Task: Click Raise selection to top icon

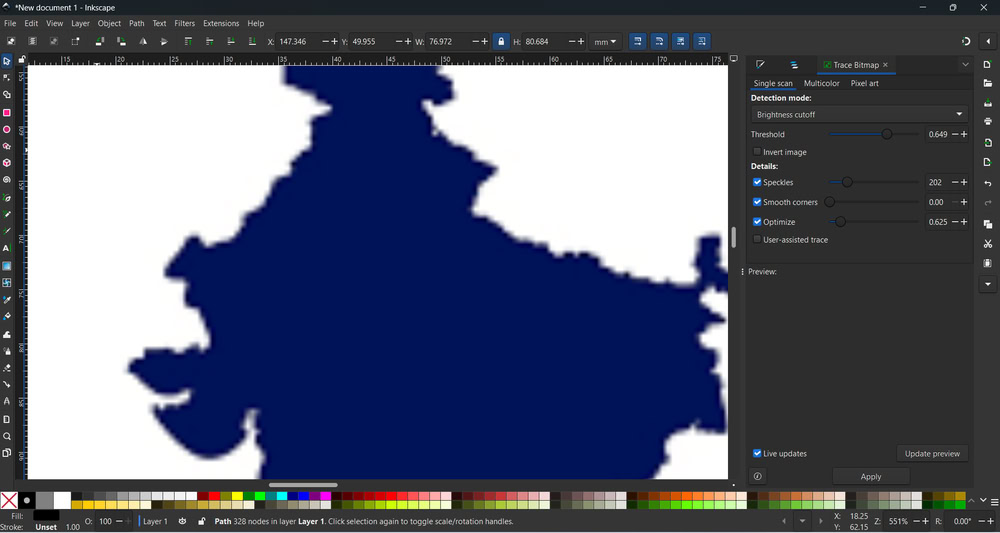Action: tap(188, 41)
